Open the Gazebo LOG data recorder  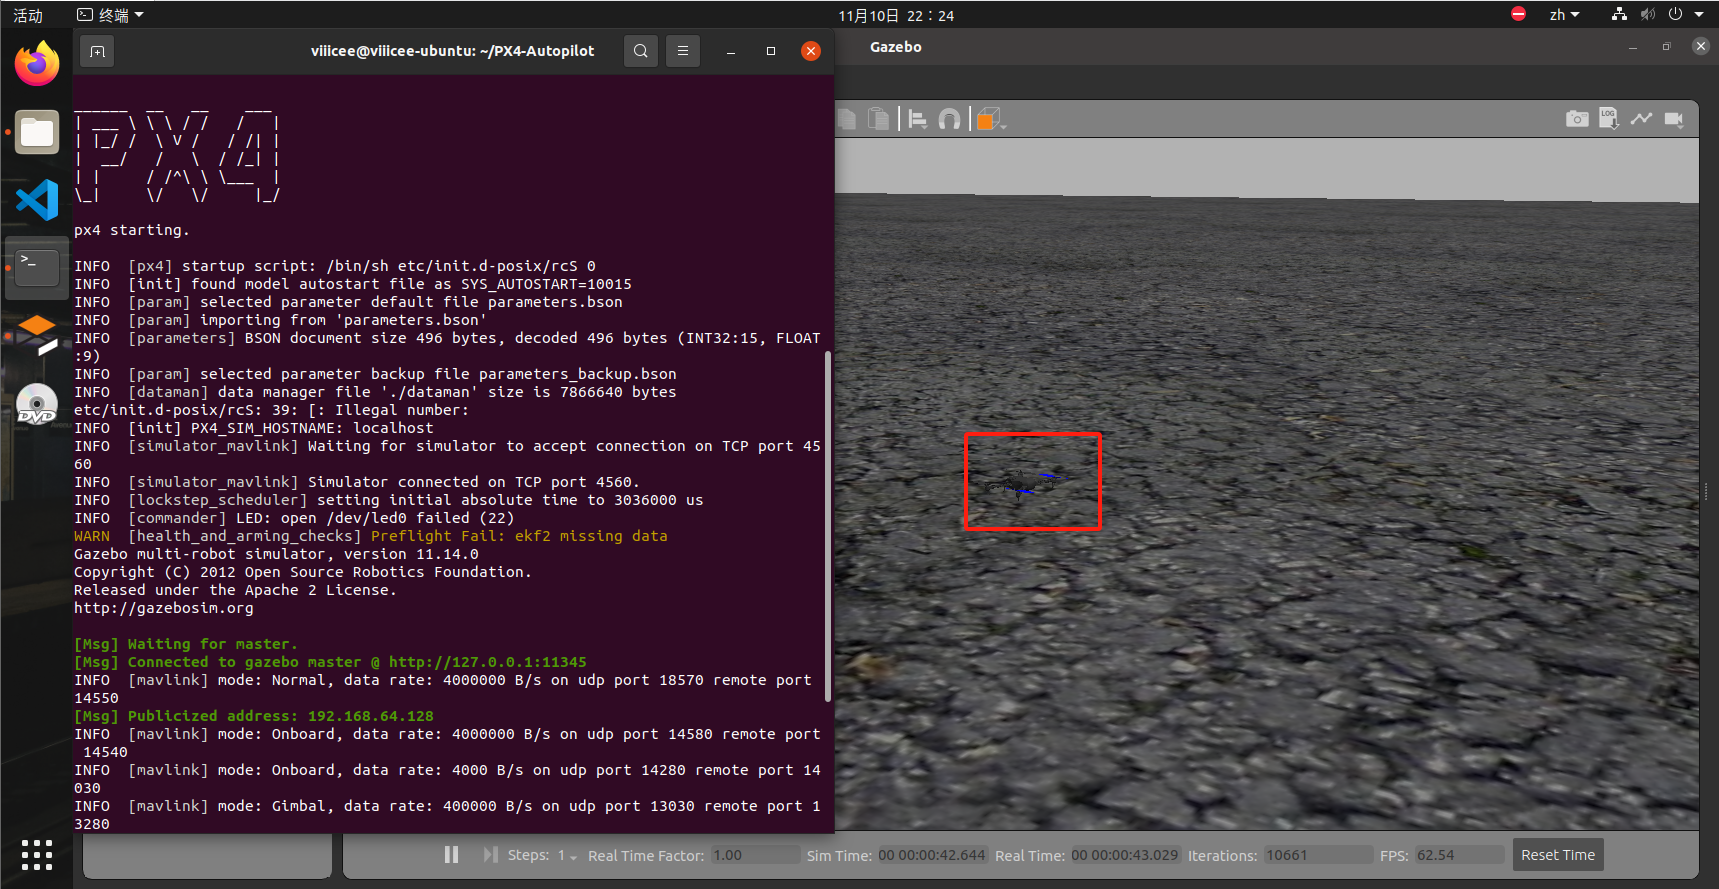point(1609,119)
